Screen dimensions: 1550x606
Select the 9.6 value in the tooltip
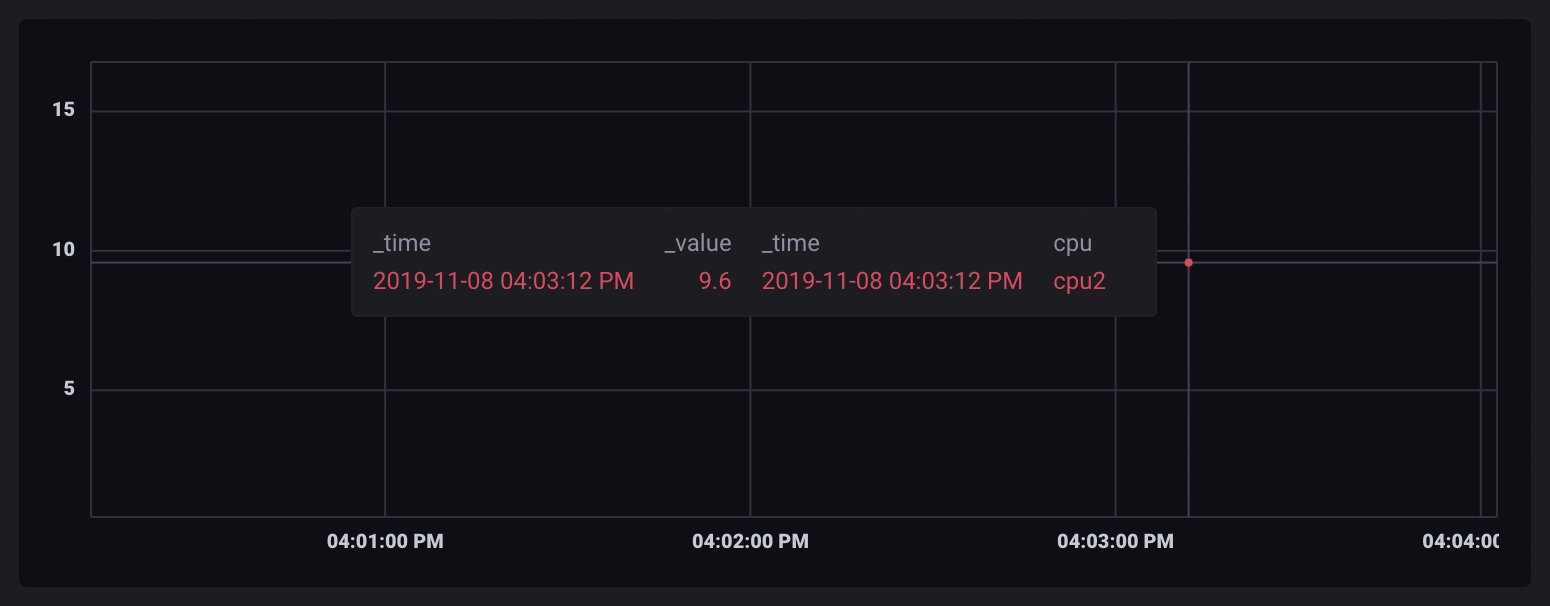pos(714,281)
